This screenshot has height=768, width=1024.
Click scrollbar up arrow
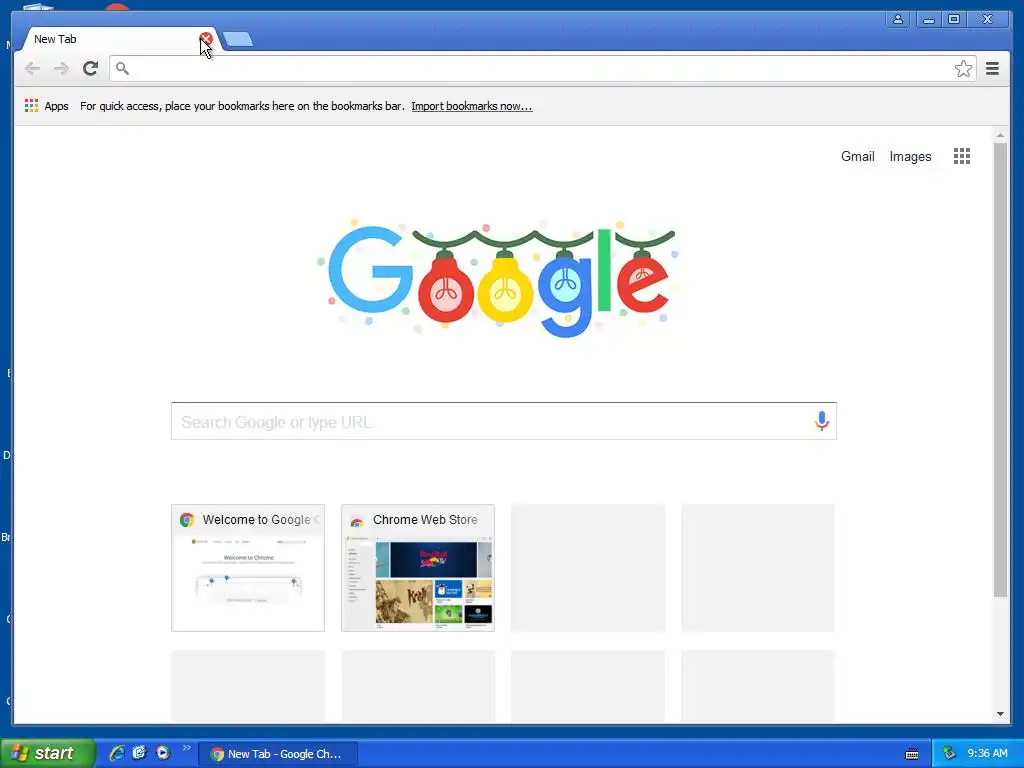[x=1000, y=135]
